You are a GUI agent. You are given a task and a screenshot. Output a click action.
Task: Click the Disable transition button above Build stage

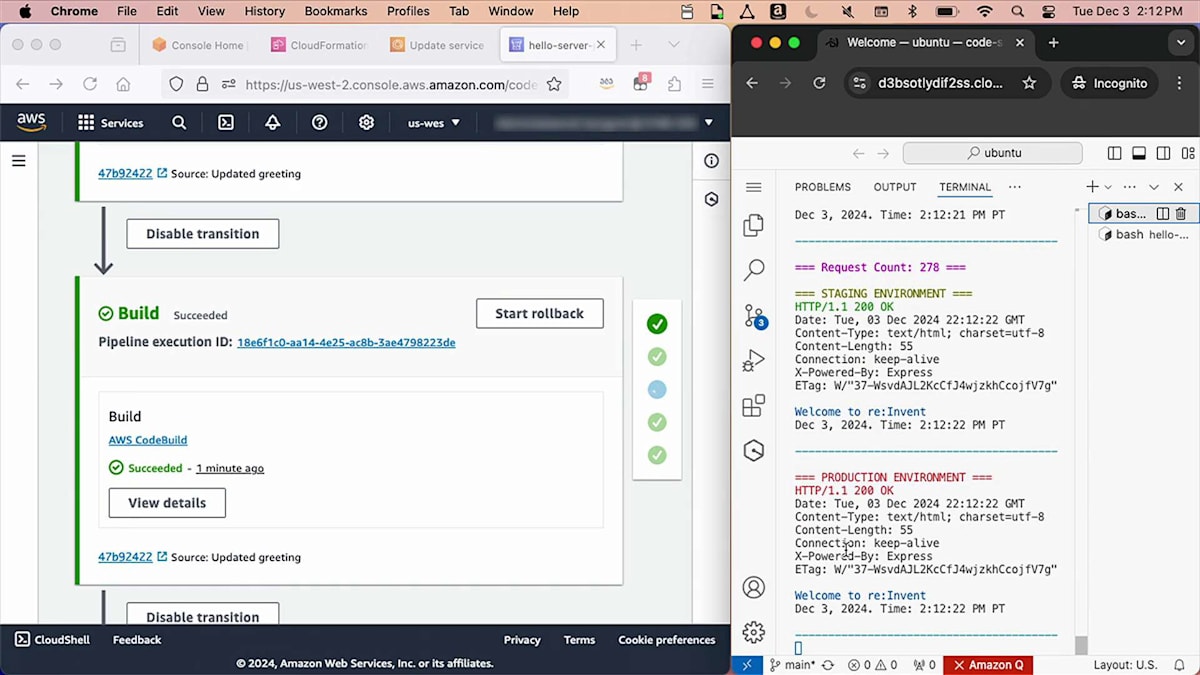pos(203,234)
